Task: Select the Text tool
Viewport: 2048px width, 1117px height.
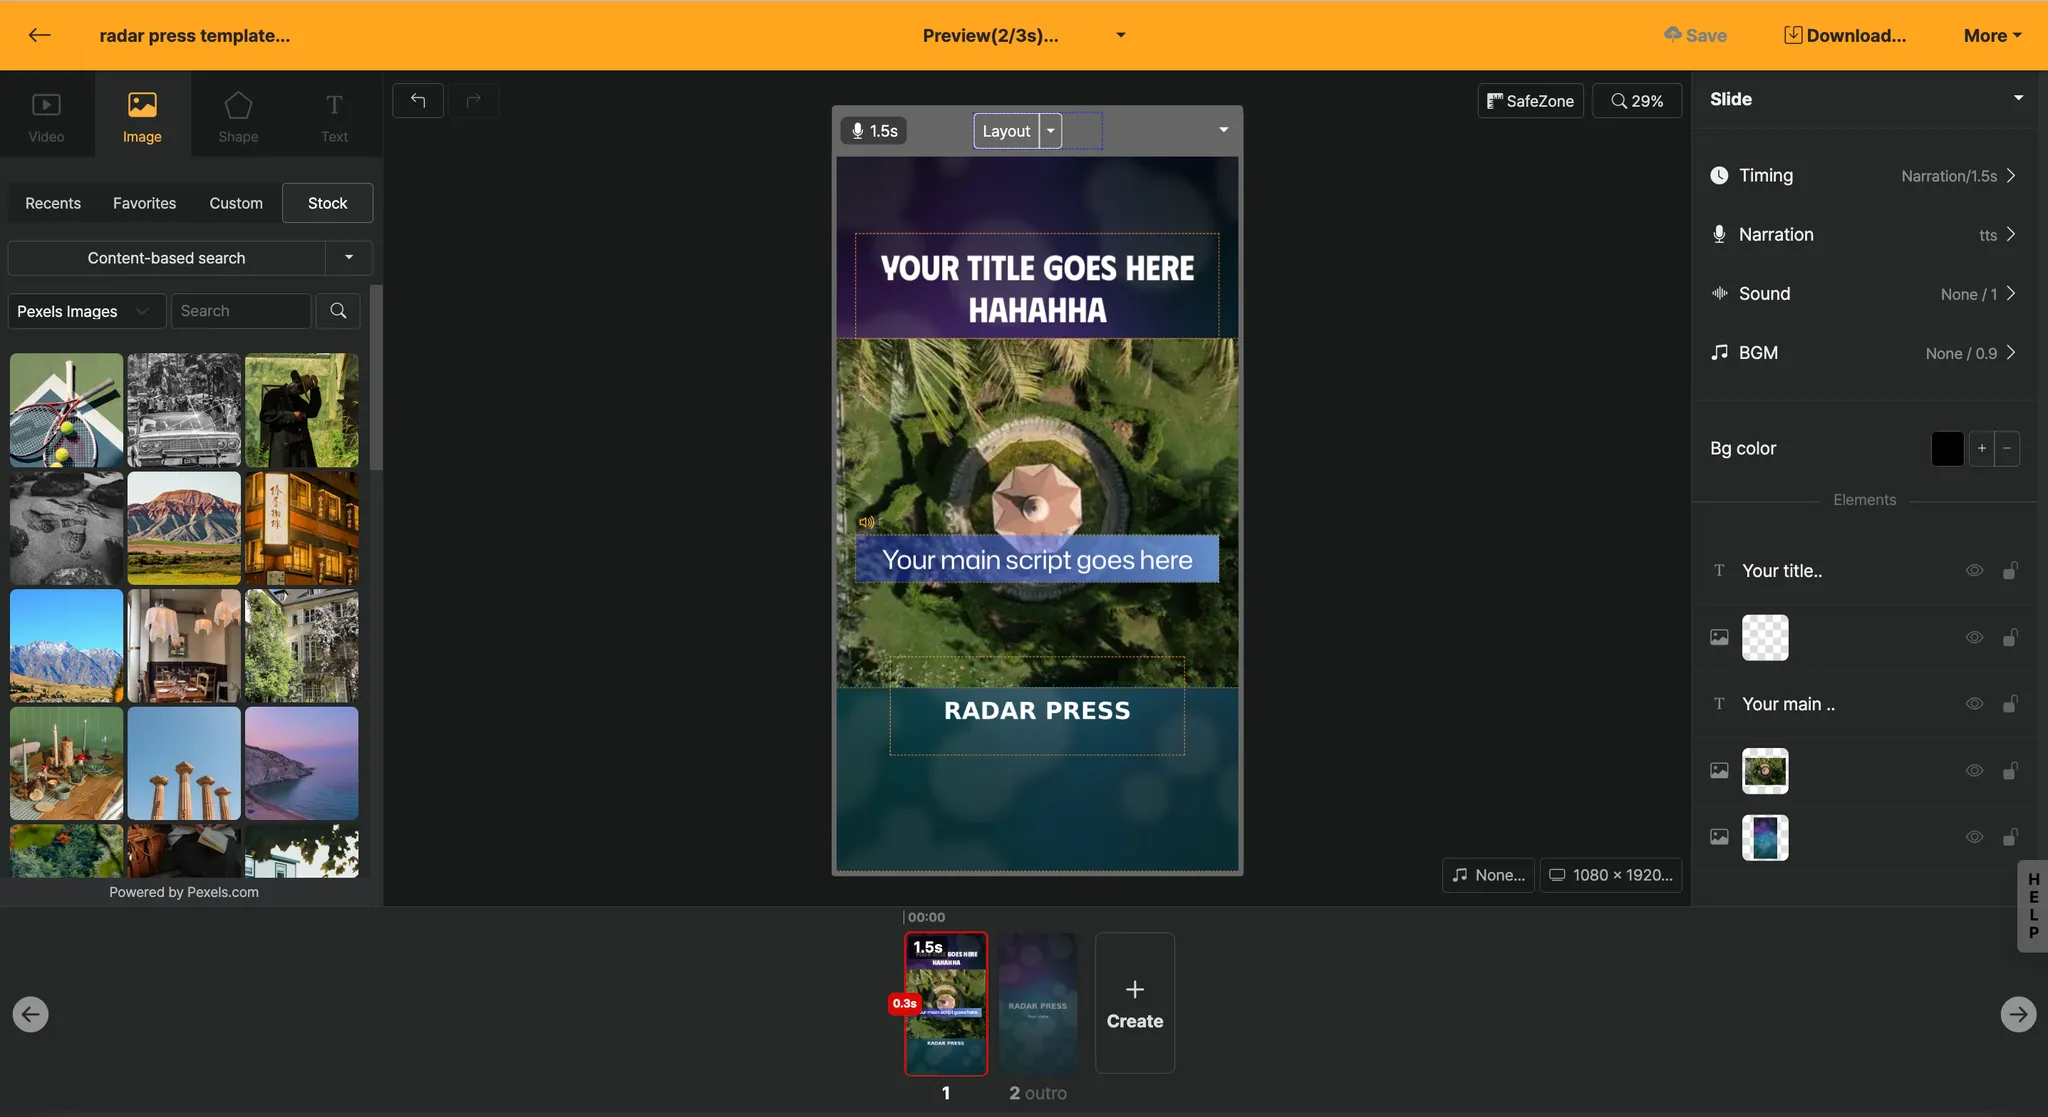Action: [x=334, y=115]
